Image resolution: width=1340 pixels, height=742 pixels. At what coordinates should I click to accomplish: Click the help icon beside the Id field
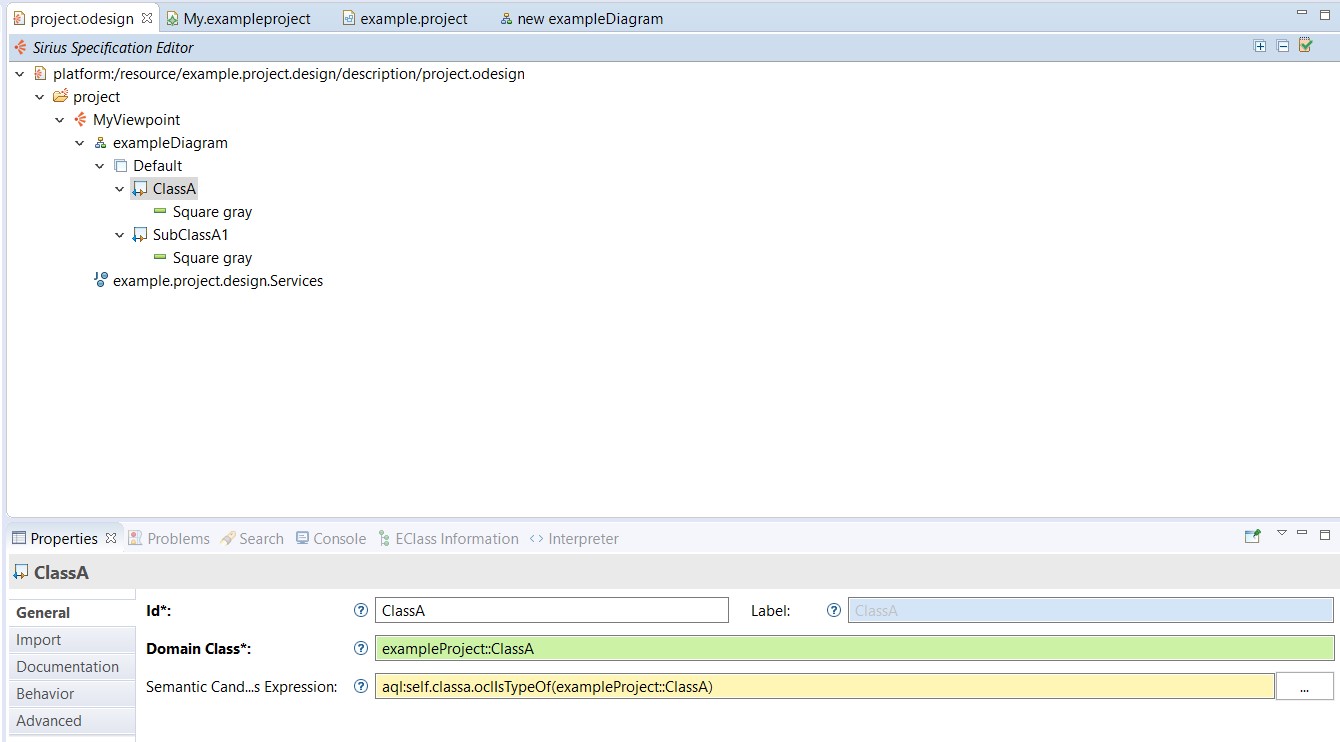361,610
